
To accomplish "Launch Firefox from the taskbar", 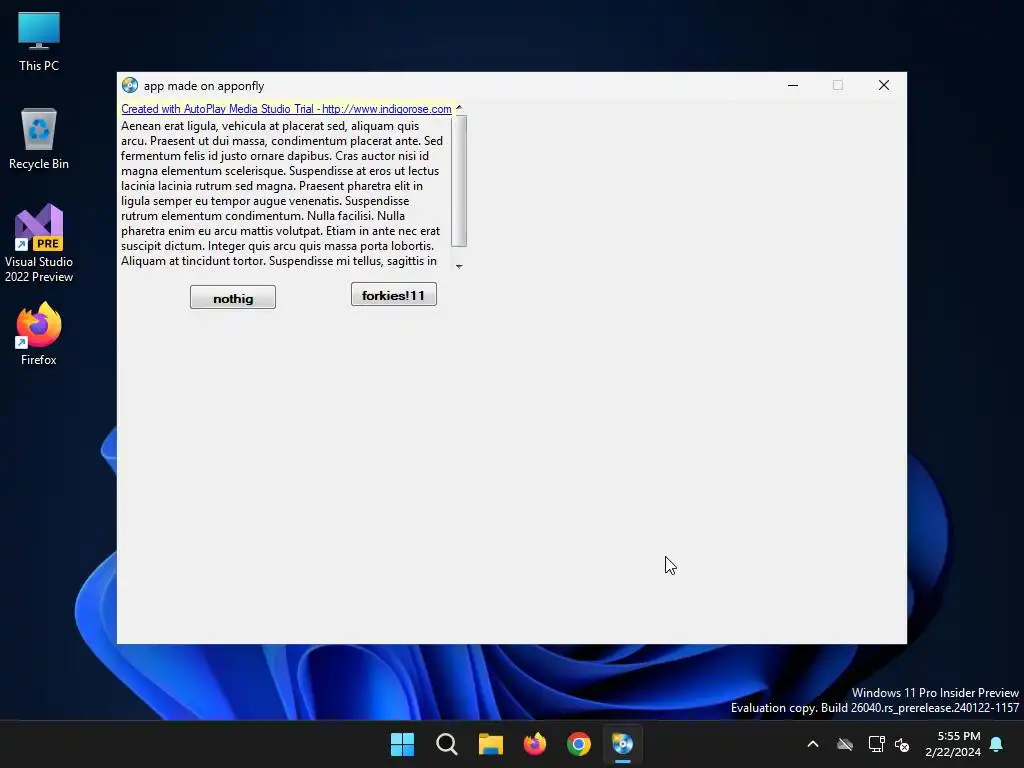I will pyautogui.click(x=535, y=744).
